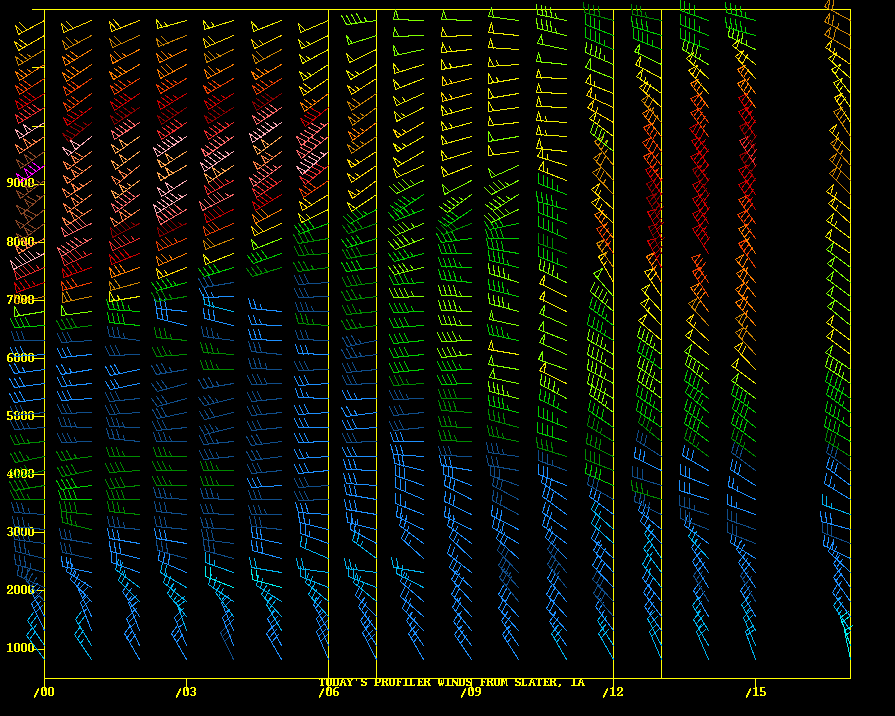Select the 4000 height label
895x716 pixels.
pos(20,473)
